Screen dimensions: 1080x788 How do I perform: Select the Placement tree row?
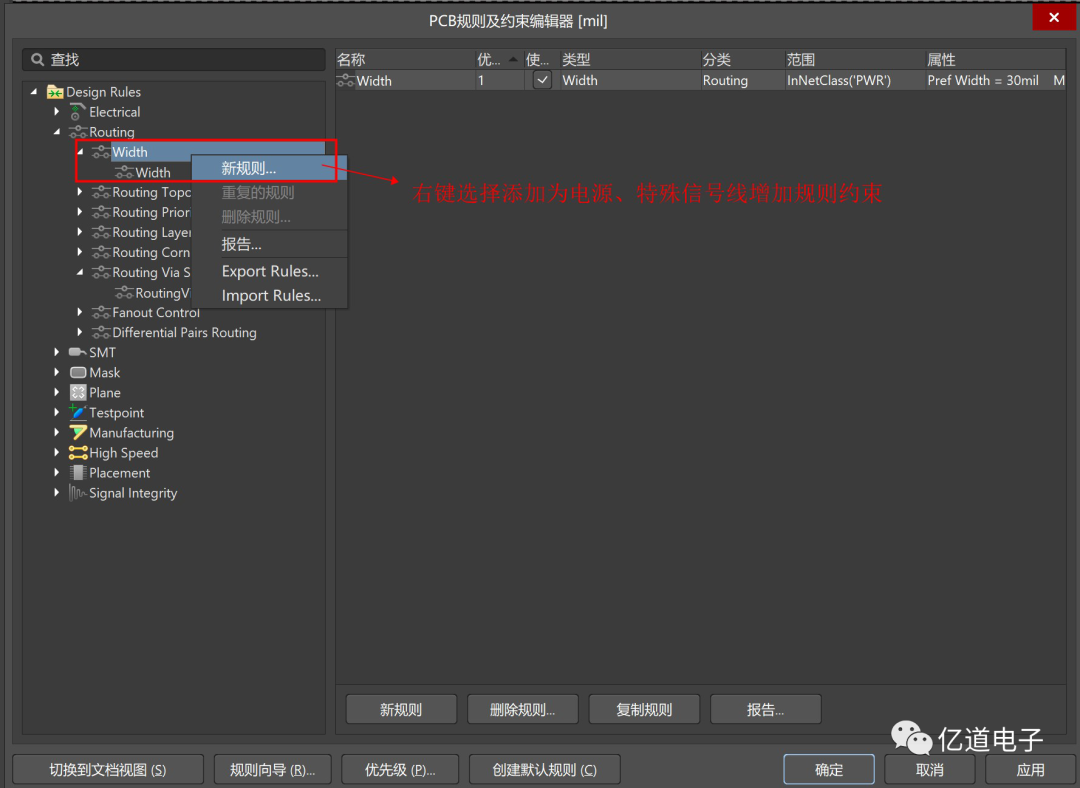click(119, 473)
